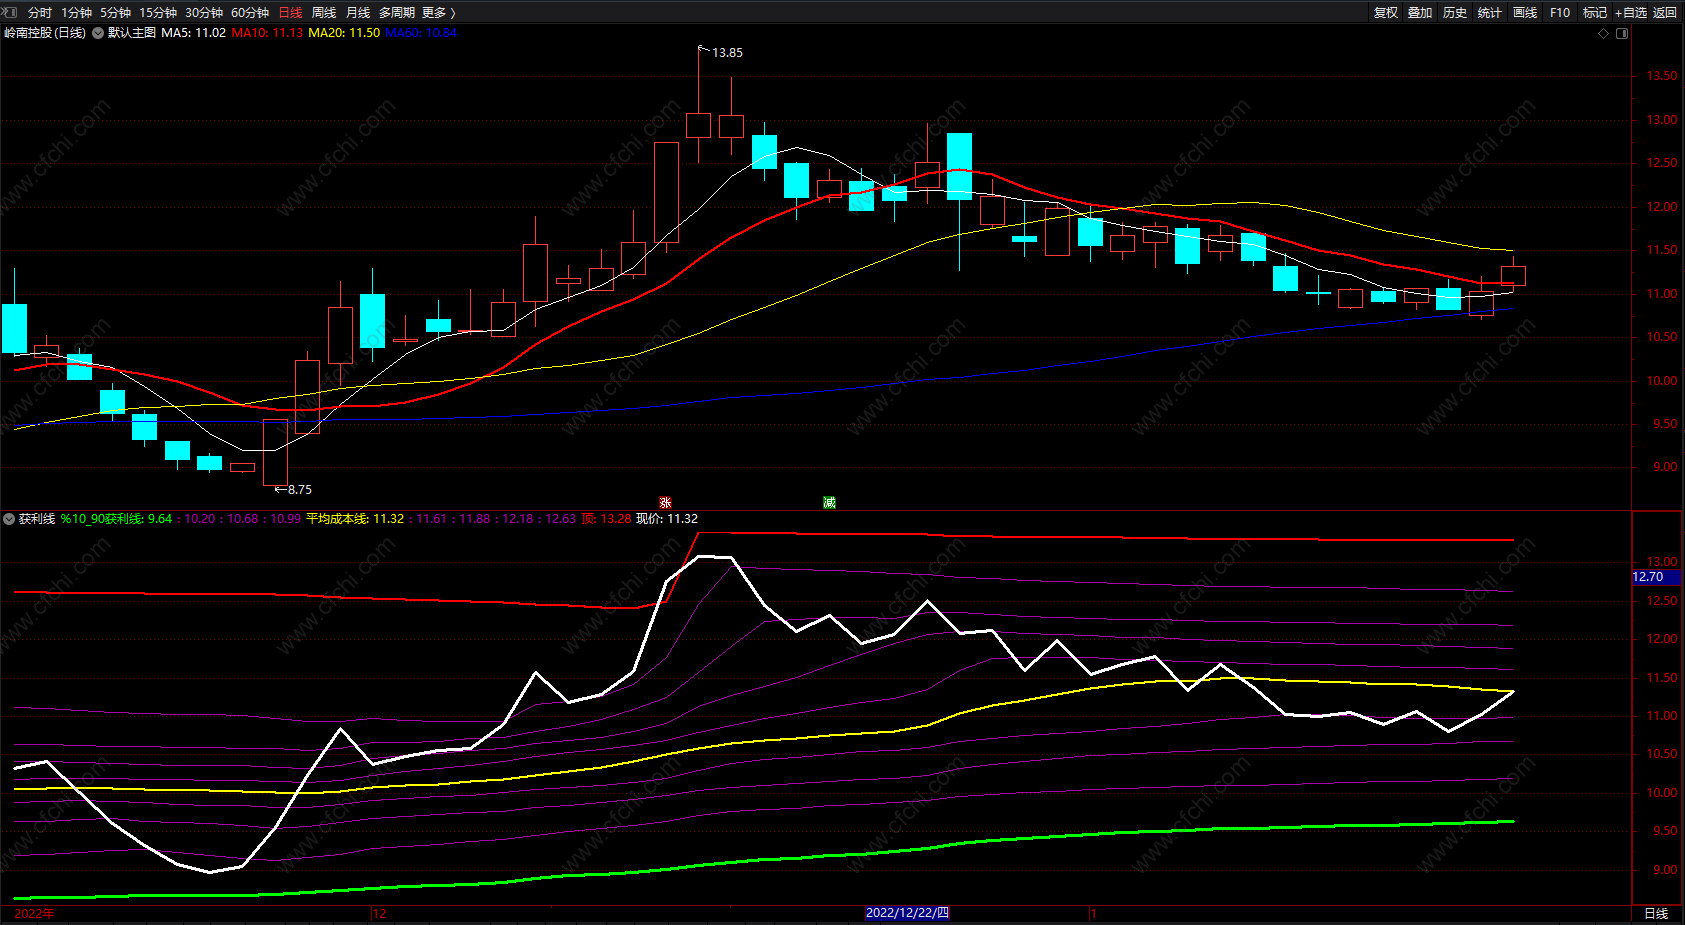Open the 画线 drawing tools
Screen dimensions: 1685x925
pos(1525,13)
